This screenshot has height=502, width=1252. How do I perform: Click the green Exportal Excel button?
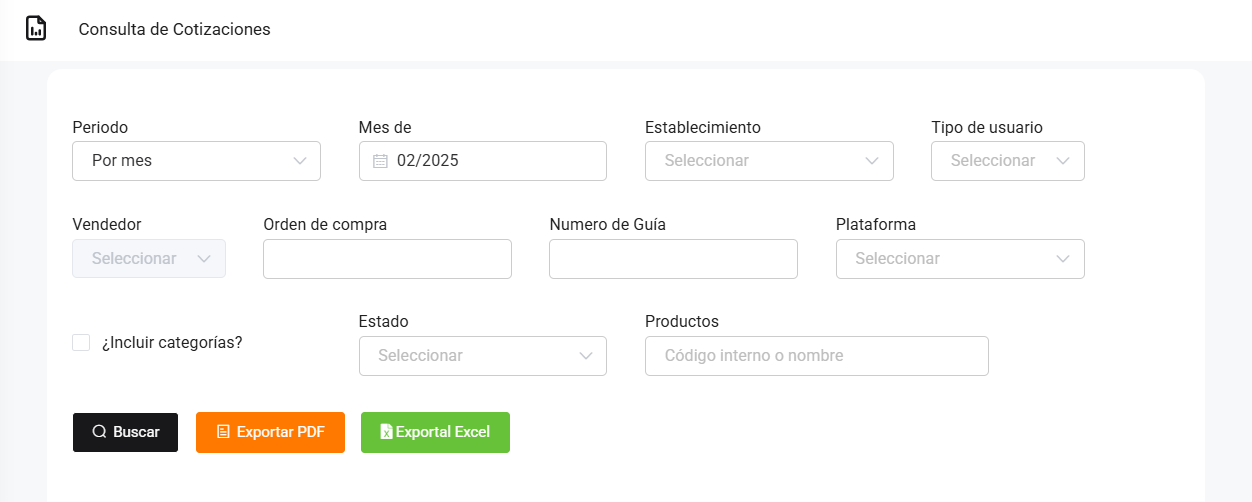(435, 432)
